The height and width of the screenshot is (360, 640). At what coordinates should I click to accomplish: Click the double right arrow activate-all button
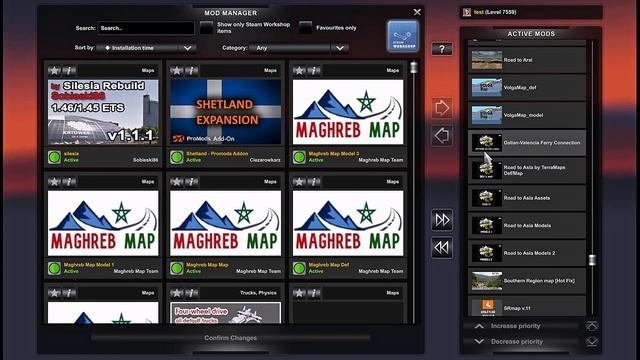442,220
